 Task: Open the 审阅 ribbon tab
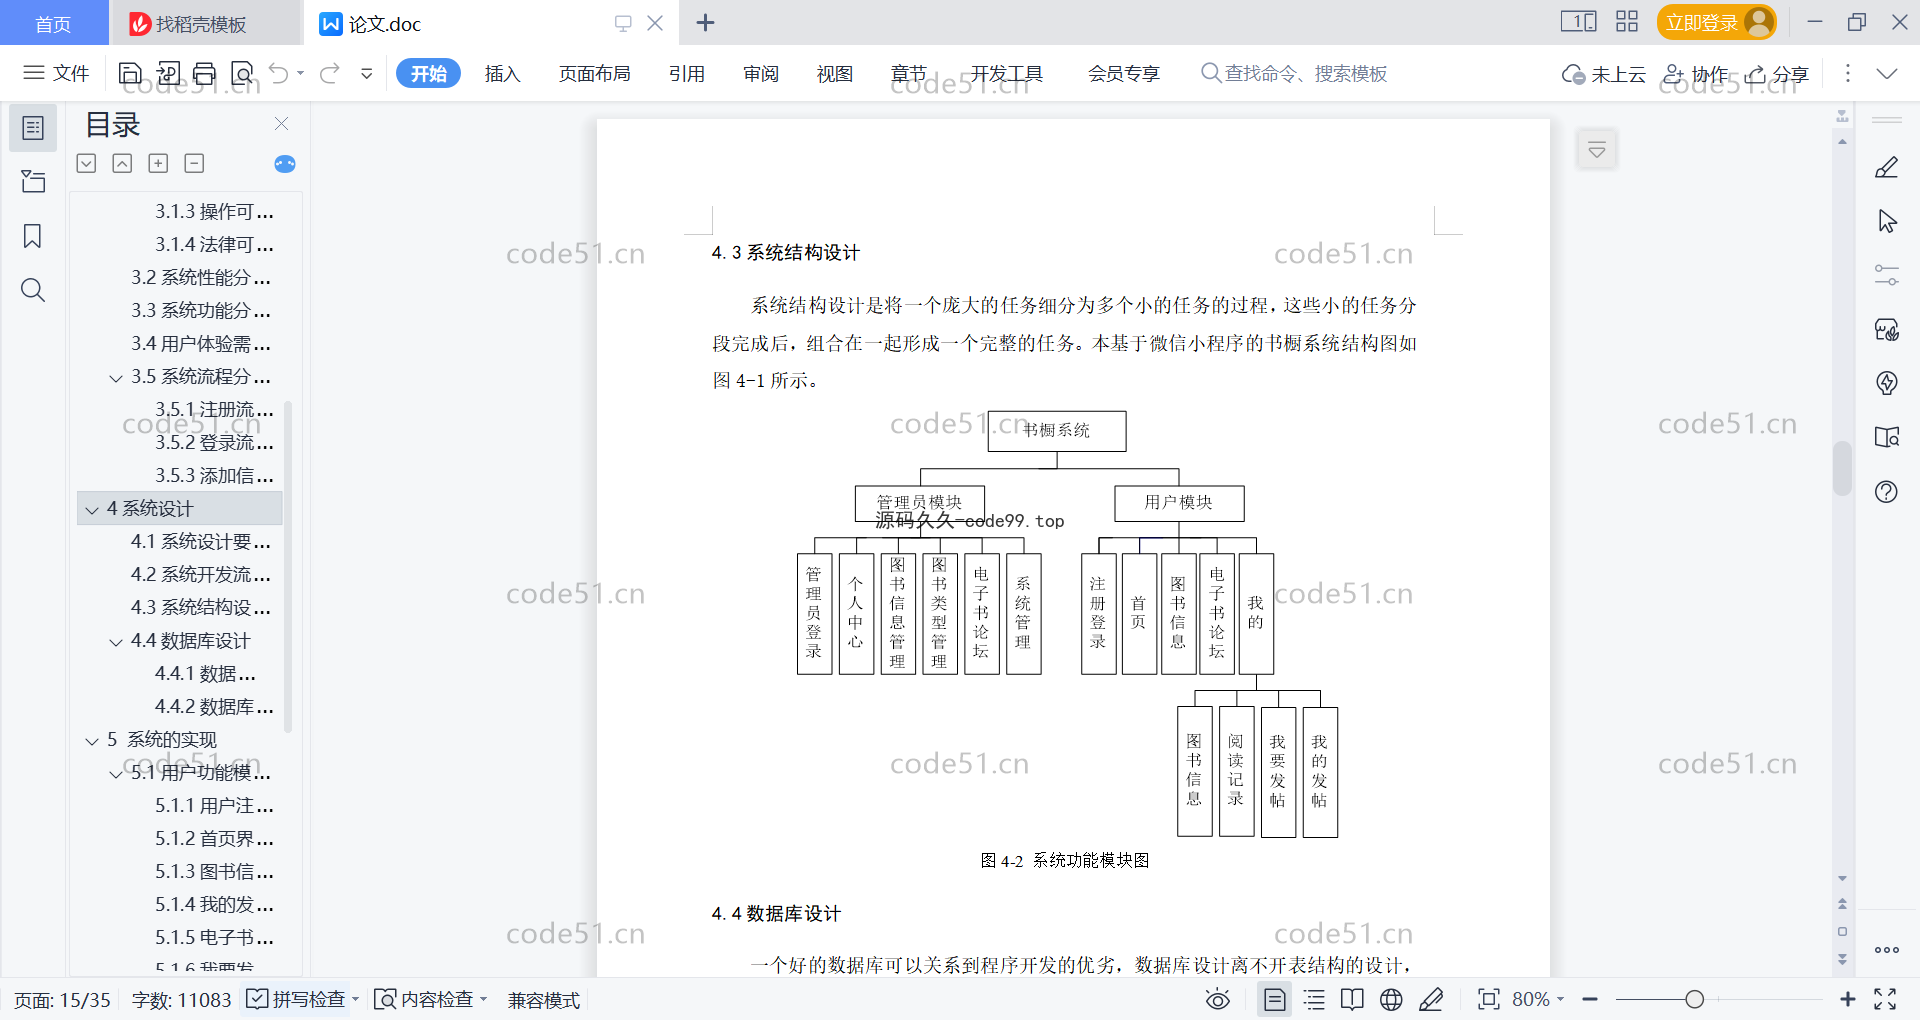(x=761, y=73)
